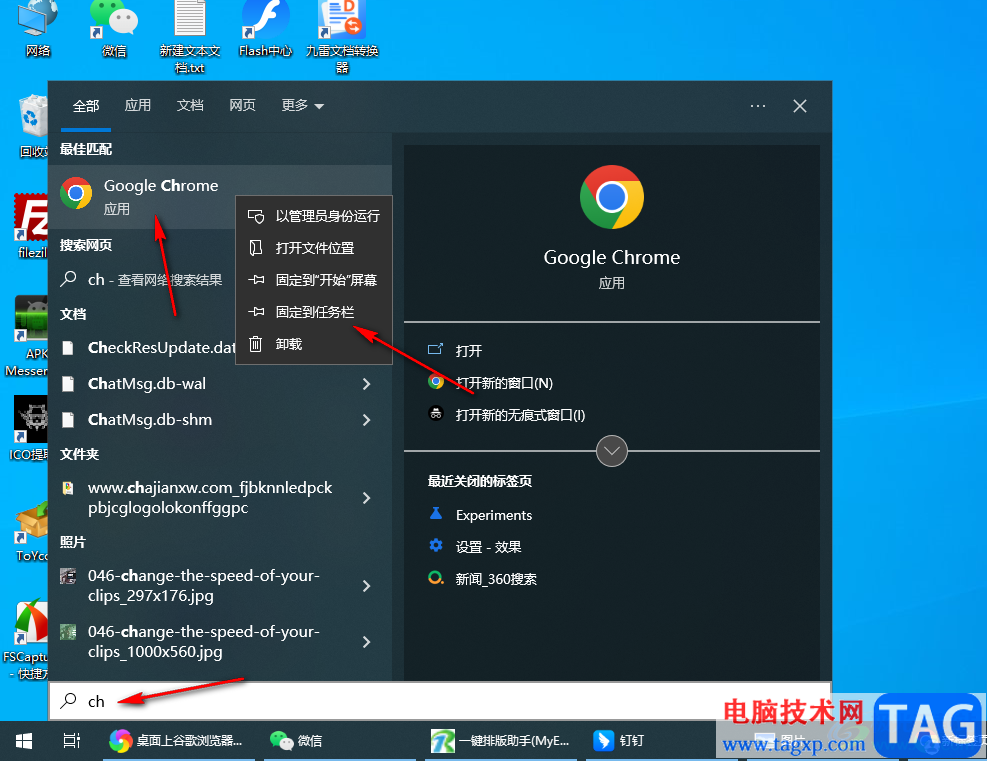Open Google Chrome best match result

click(220, 196)
